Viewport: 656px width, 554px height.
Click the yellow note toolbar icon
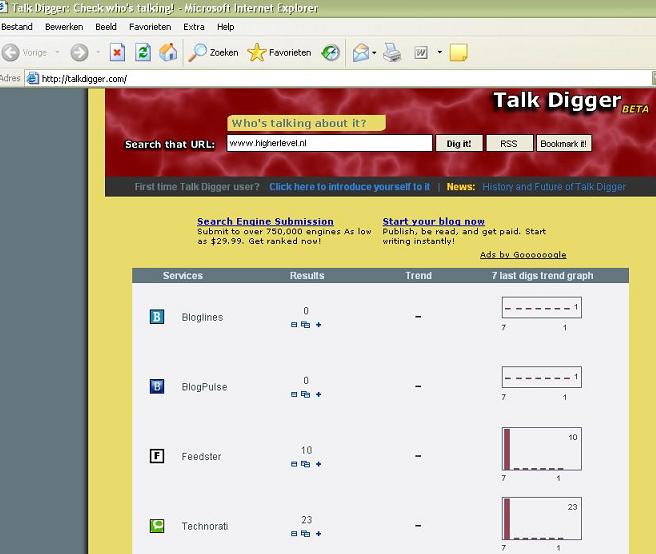(458, 53)
